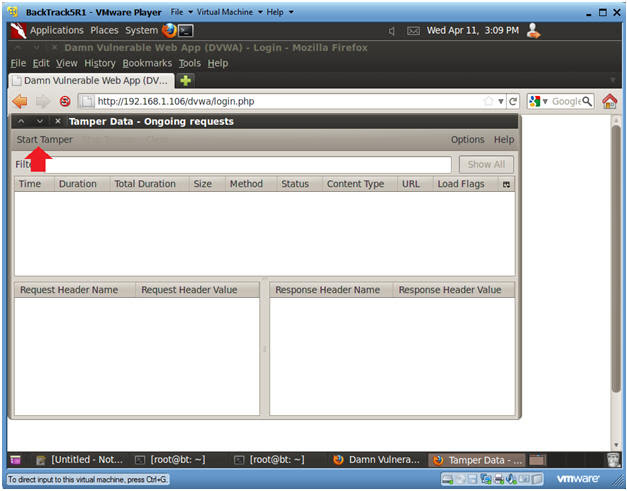
Task: Open VMware Player Help dropdown
Action: pyautogui.click(x=280, y=12)
